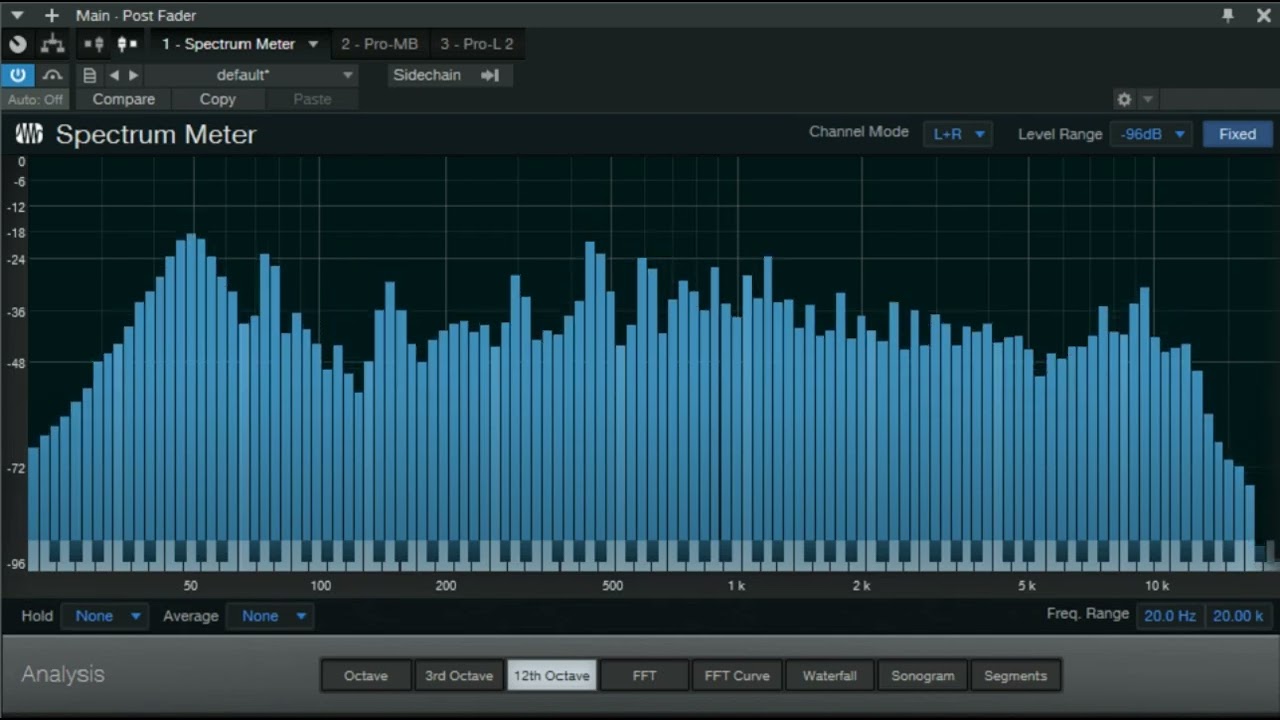Screen dimensions: 1280x720
Task: Switch to the 3 - Pro-L 2 tab
Action: (x=477, y=44)
